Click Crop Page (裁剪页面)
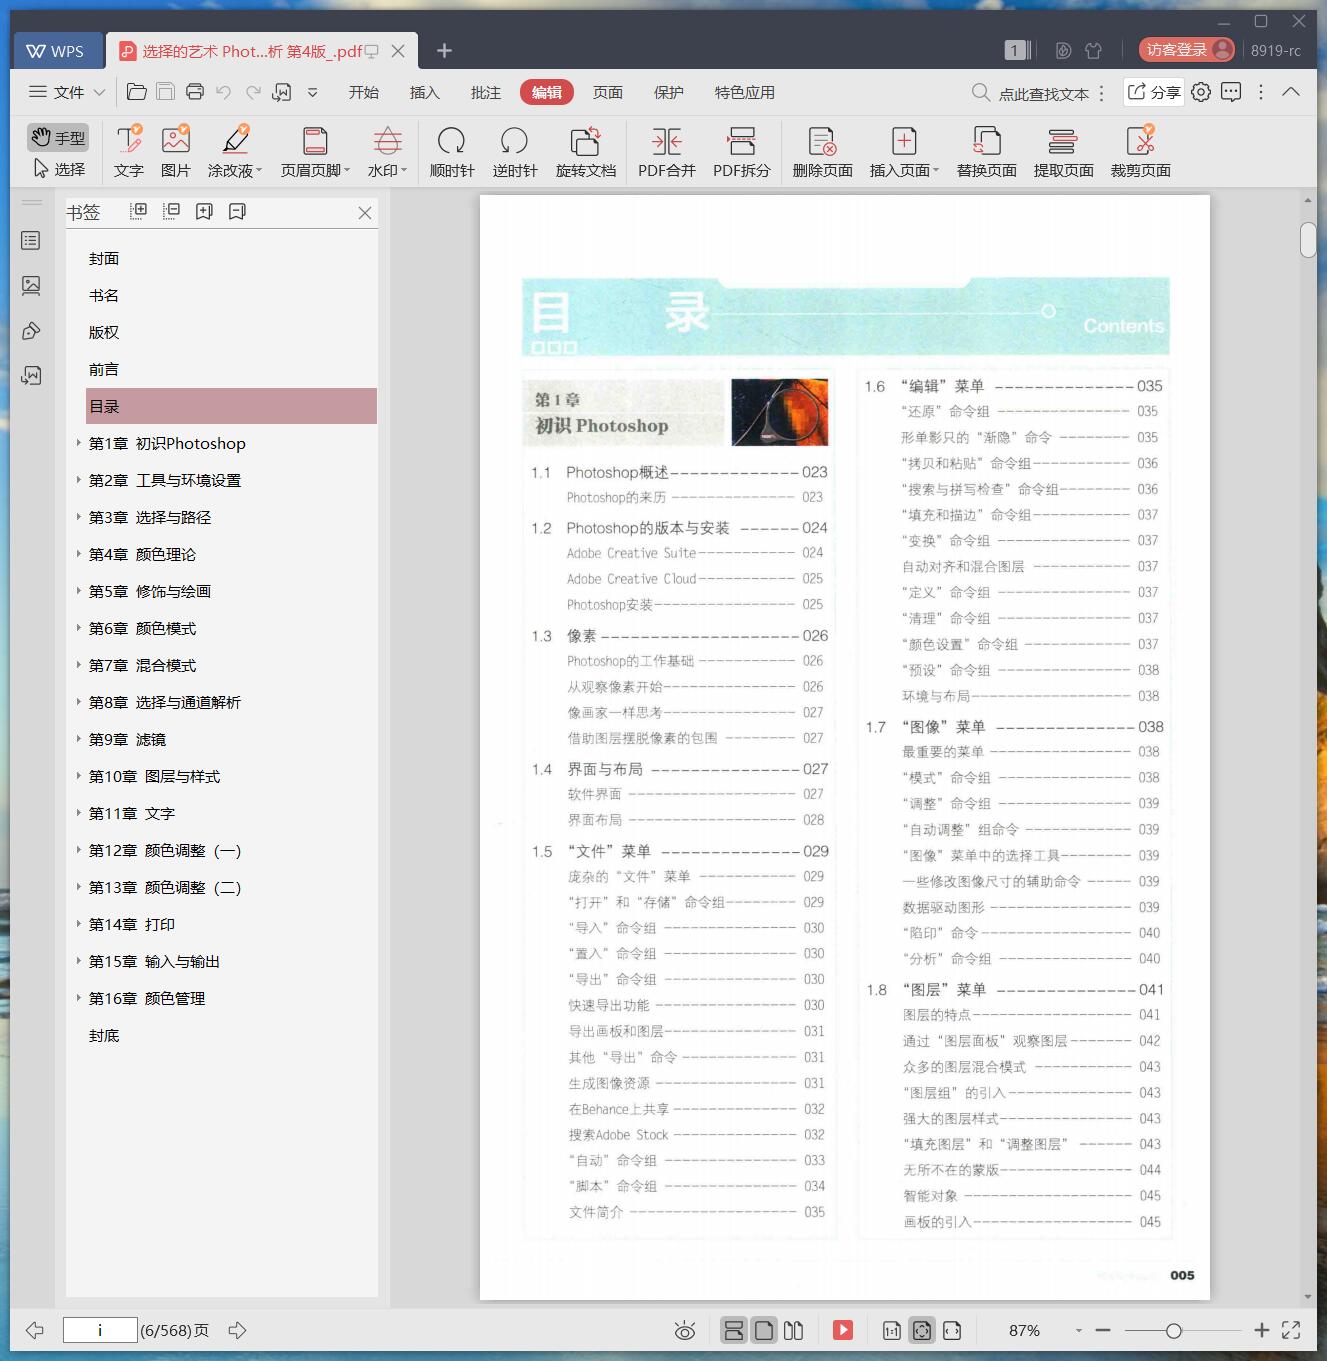This screenshot has height=1361, width=1327. point(1141,152)
